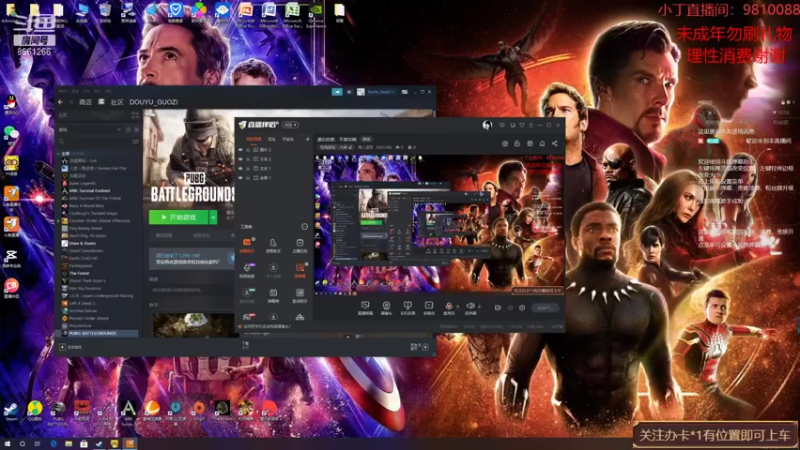Expand speaker options arrow
This screenshot has width=800, height=450.
[x=479, y=307]
